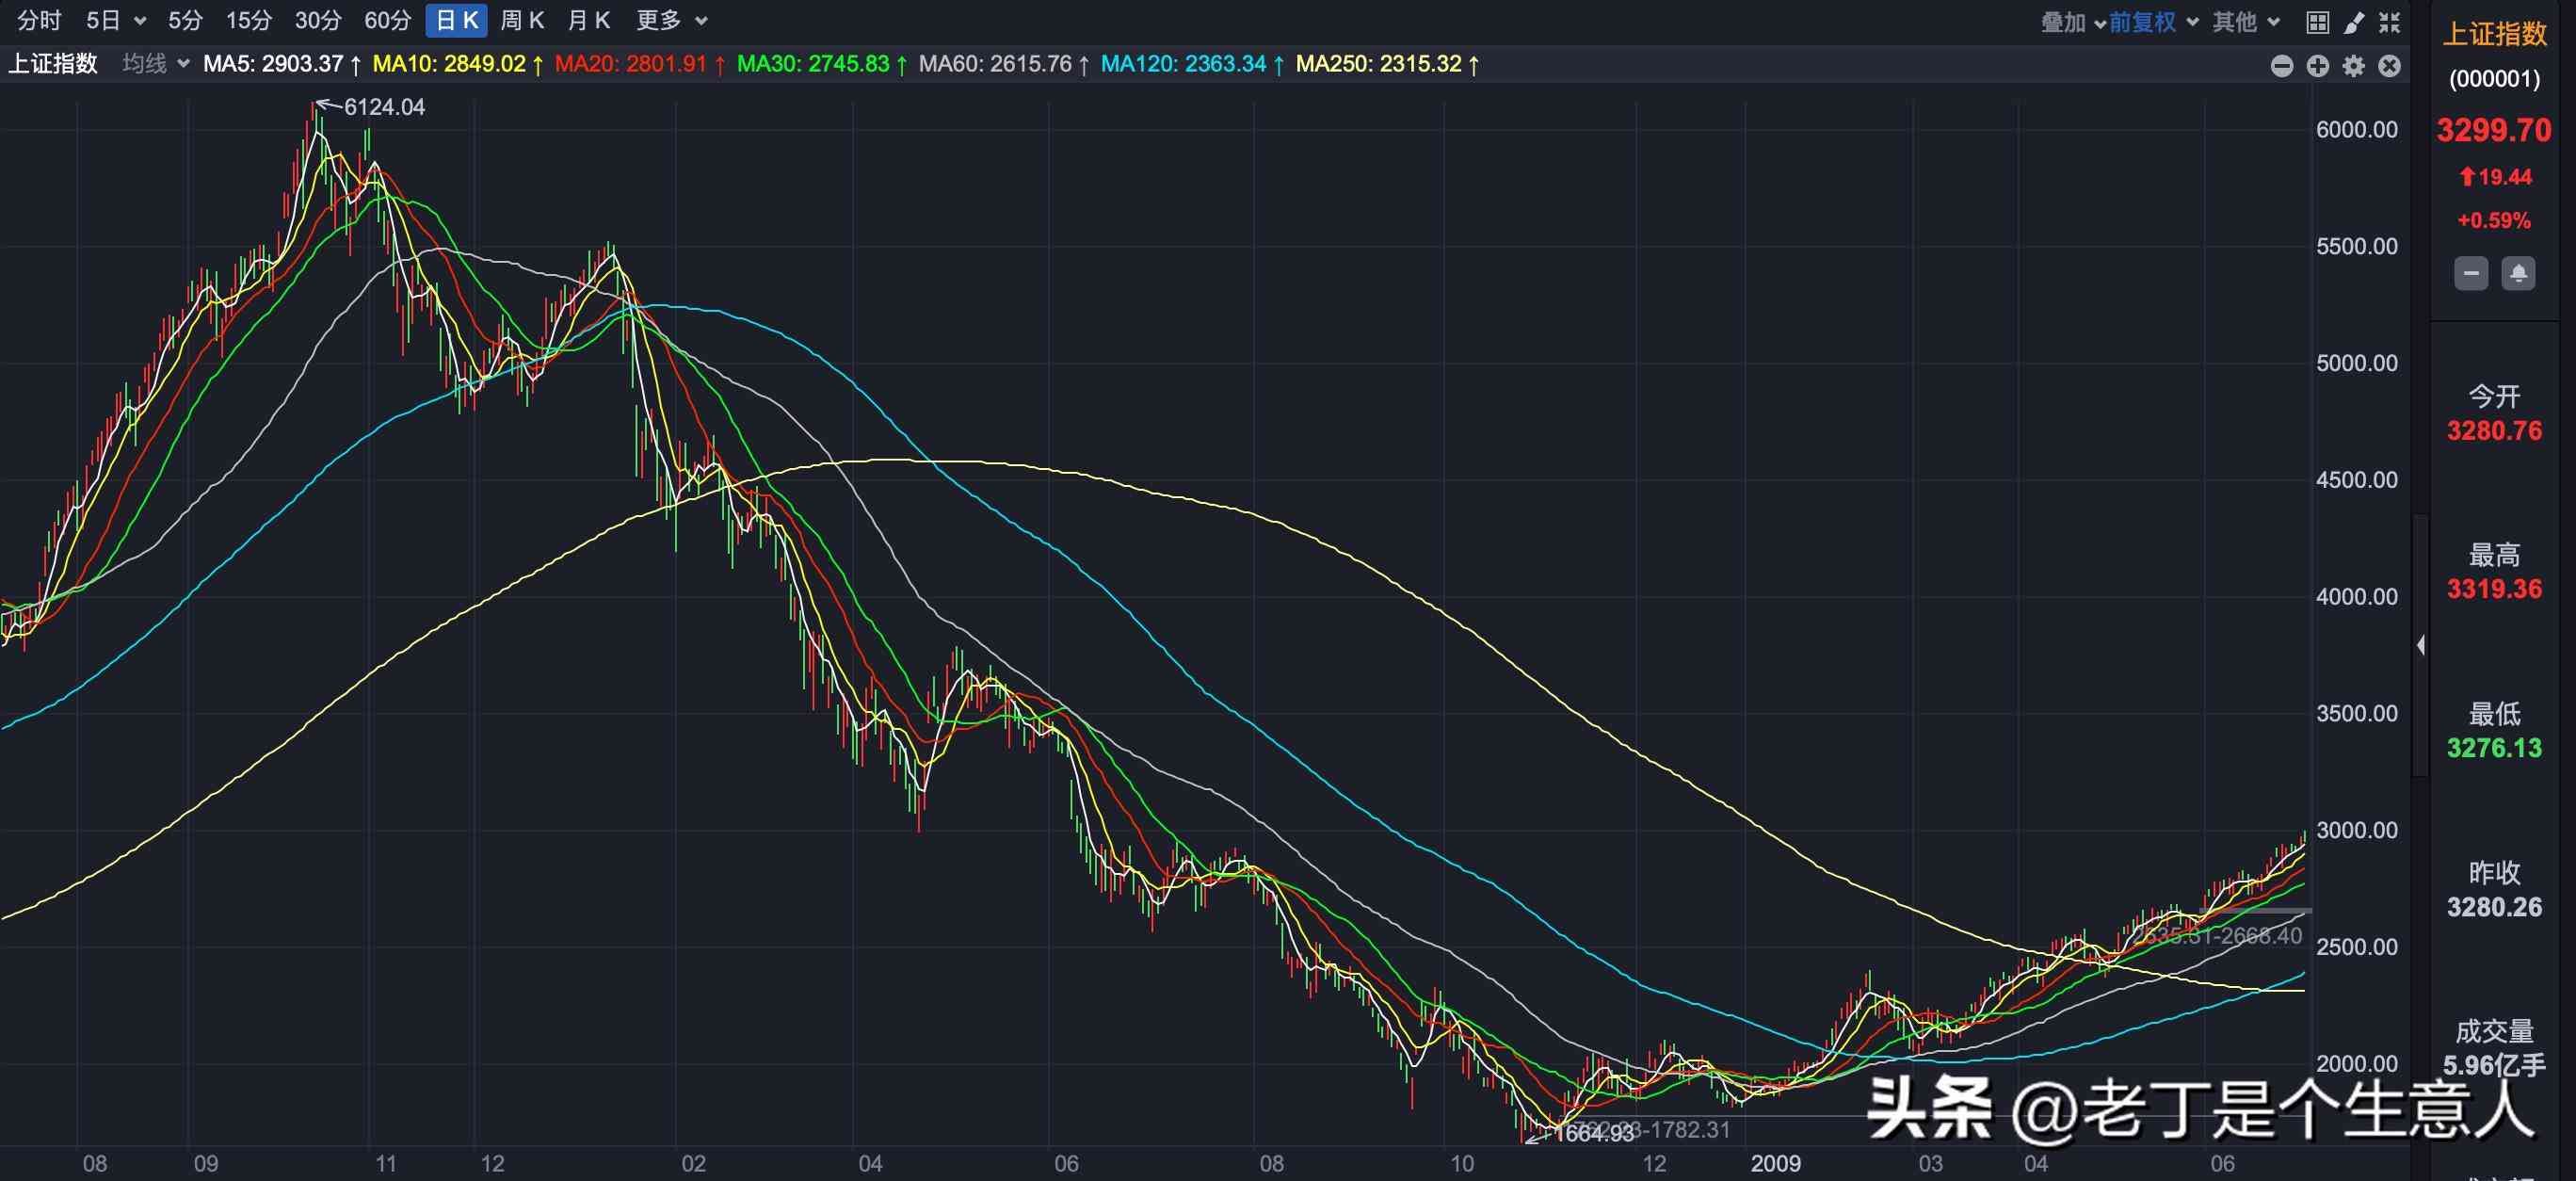Click the collapse fullscreen arrows icon
This screenshot has width=2576, height=1181.
point(2390,22)
